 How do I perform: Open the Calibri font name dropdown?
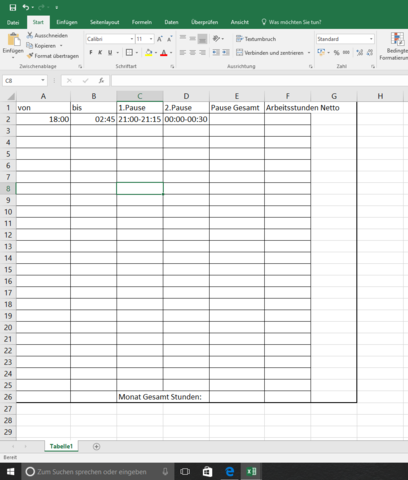tap(132, 39)
